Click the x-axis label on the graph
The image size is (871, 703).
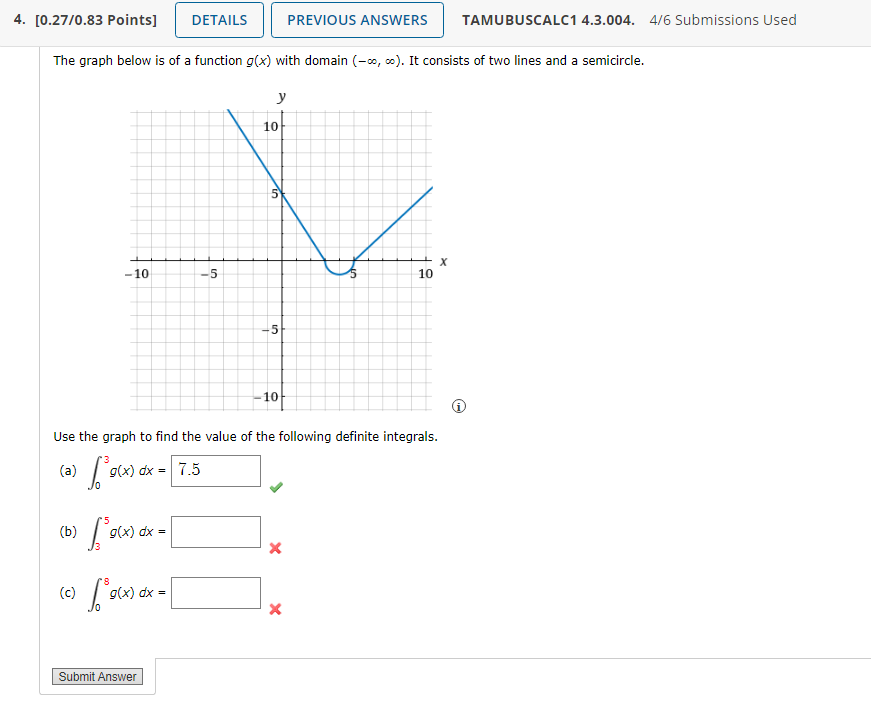[x=443, y=261]
